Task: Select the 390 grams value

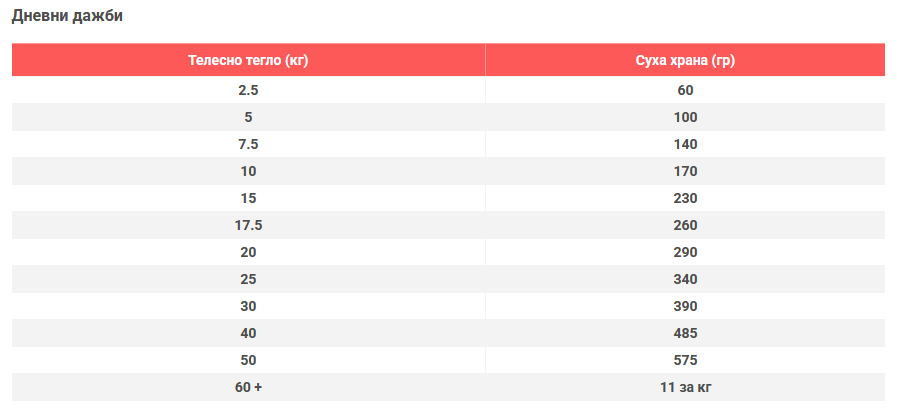Action: tap(685, 306)
